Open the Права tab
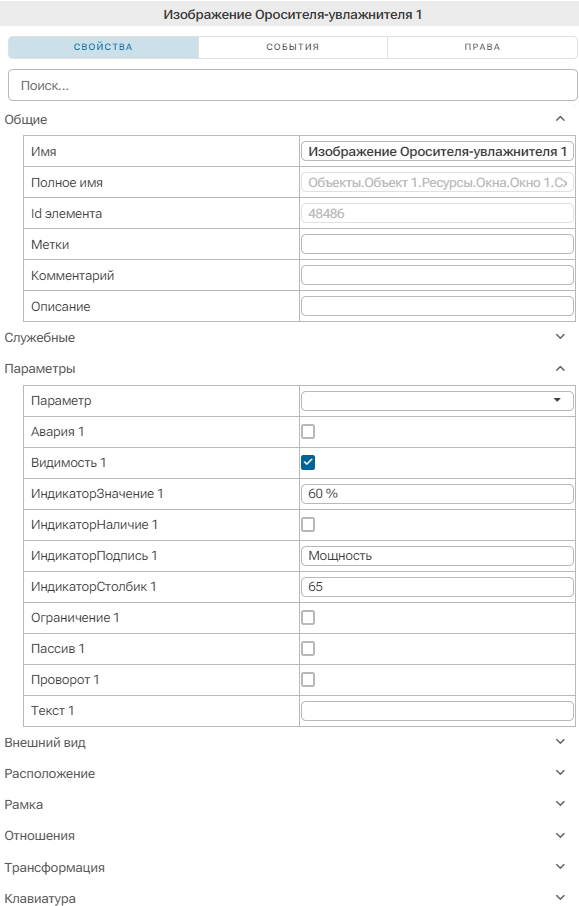Viewport: 579px width, 906px height. click(482, 47)
